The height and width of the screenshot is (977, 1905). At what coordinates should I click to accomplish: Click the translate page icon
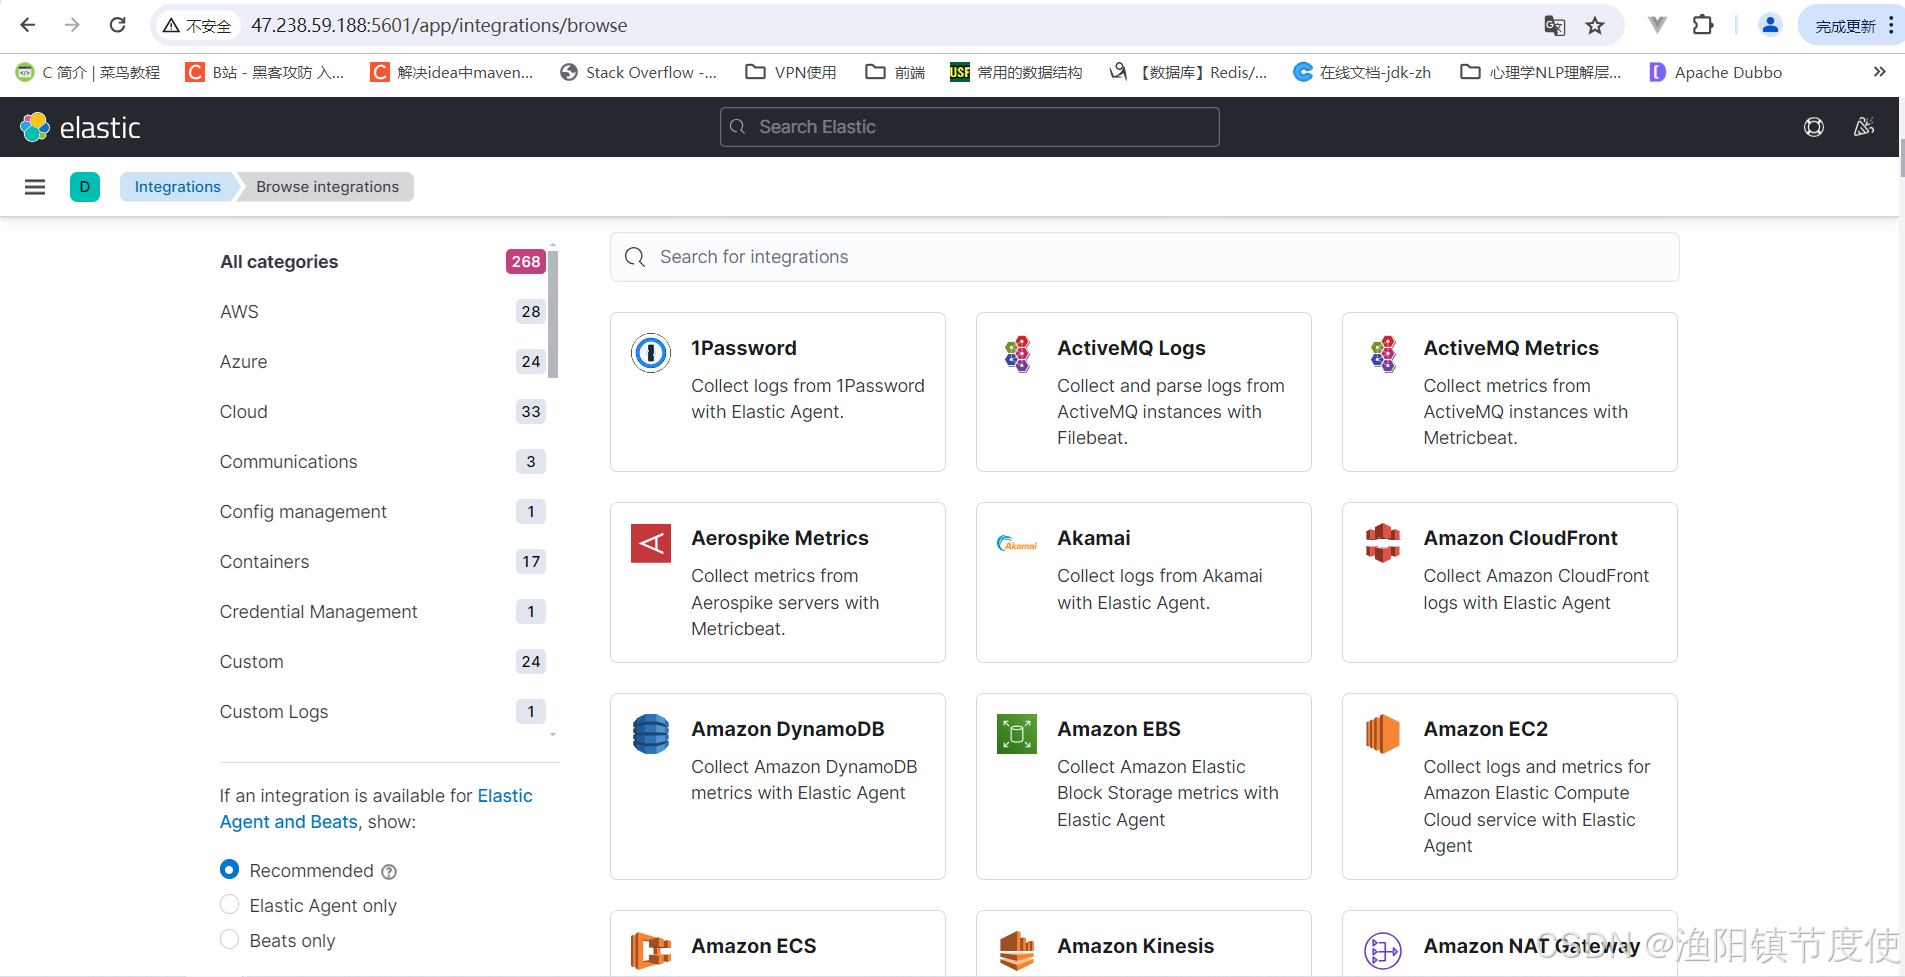tap(1554, 25)
